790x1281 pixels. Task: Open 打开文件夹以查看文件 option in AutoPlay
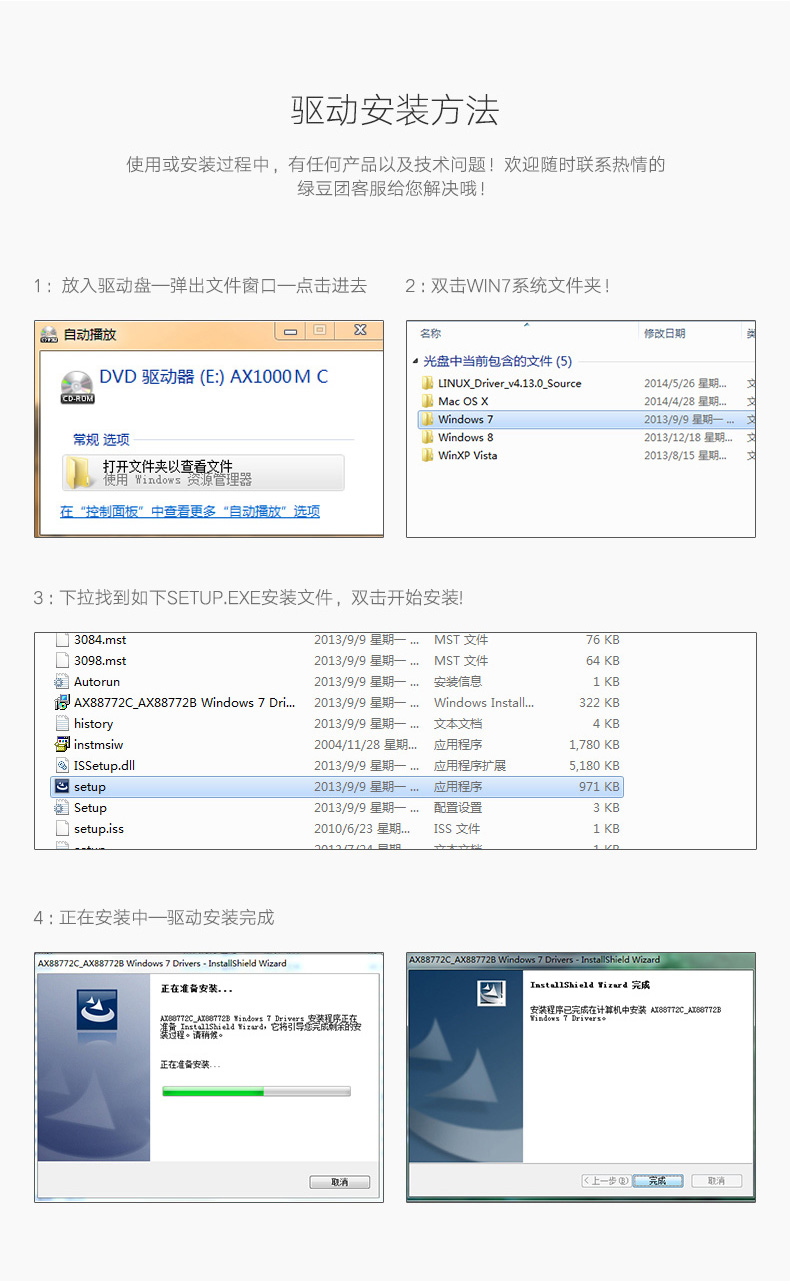tap(203, 472)
